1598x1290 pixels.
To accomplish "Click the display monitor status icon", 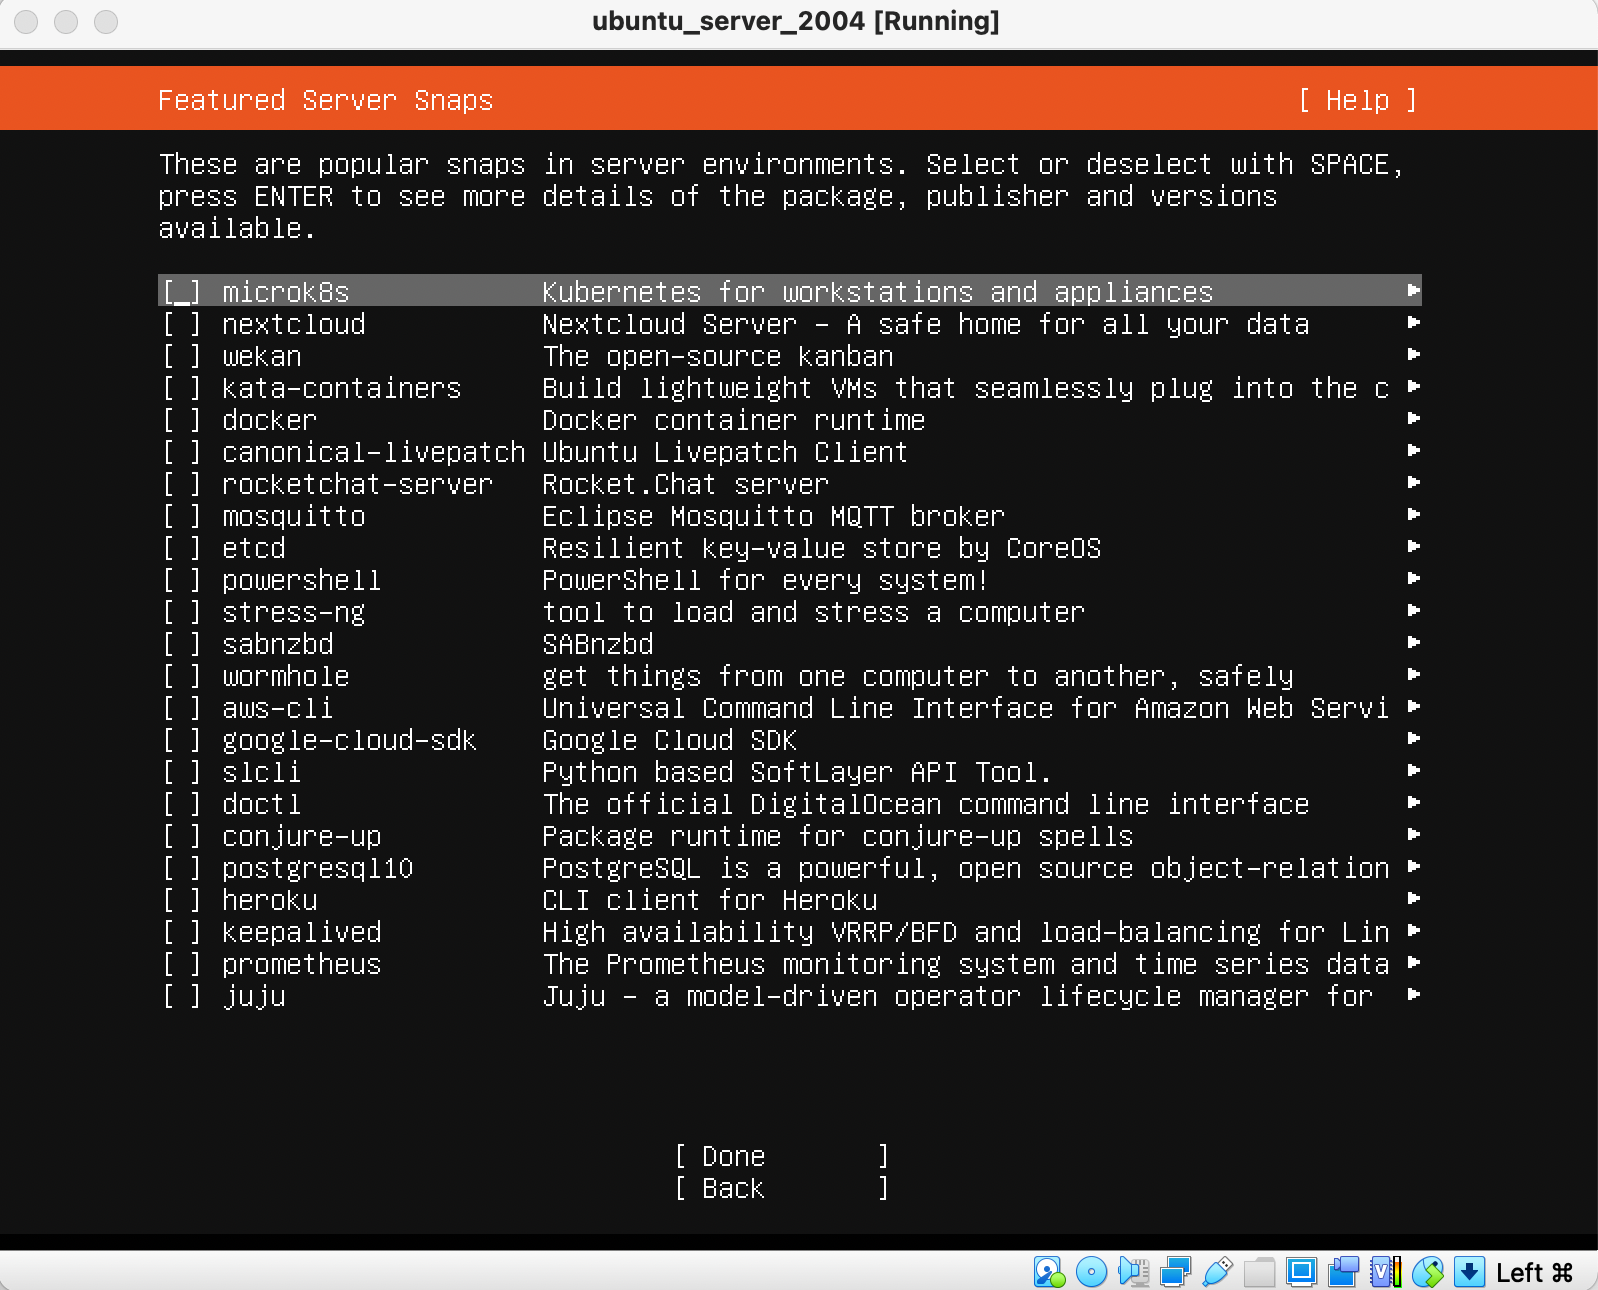I will pyautogui.click(x=1301, y=1272).
